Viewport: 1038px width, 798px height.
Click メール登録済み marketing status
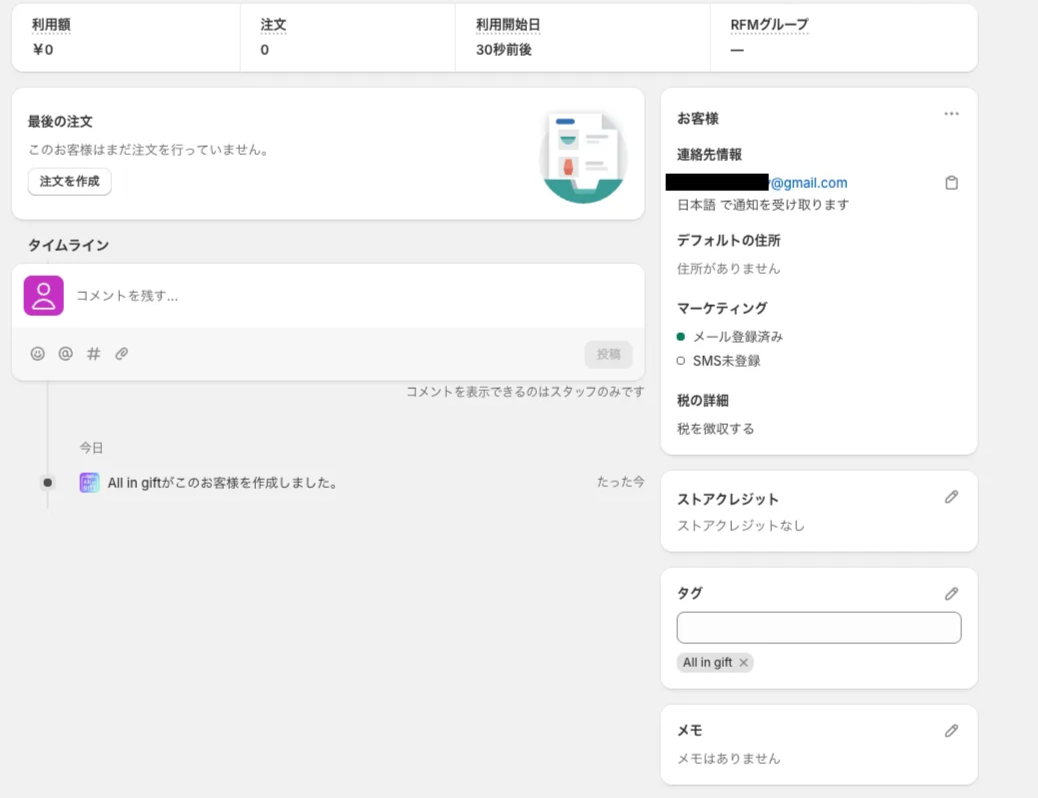737,336
